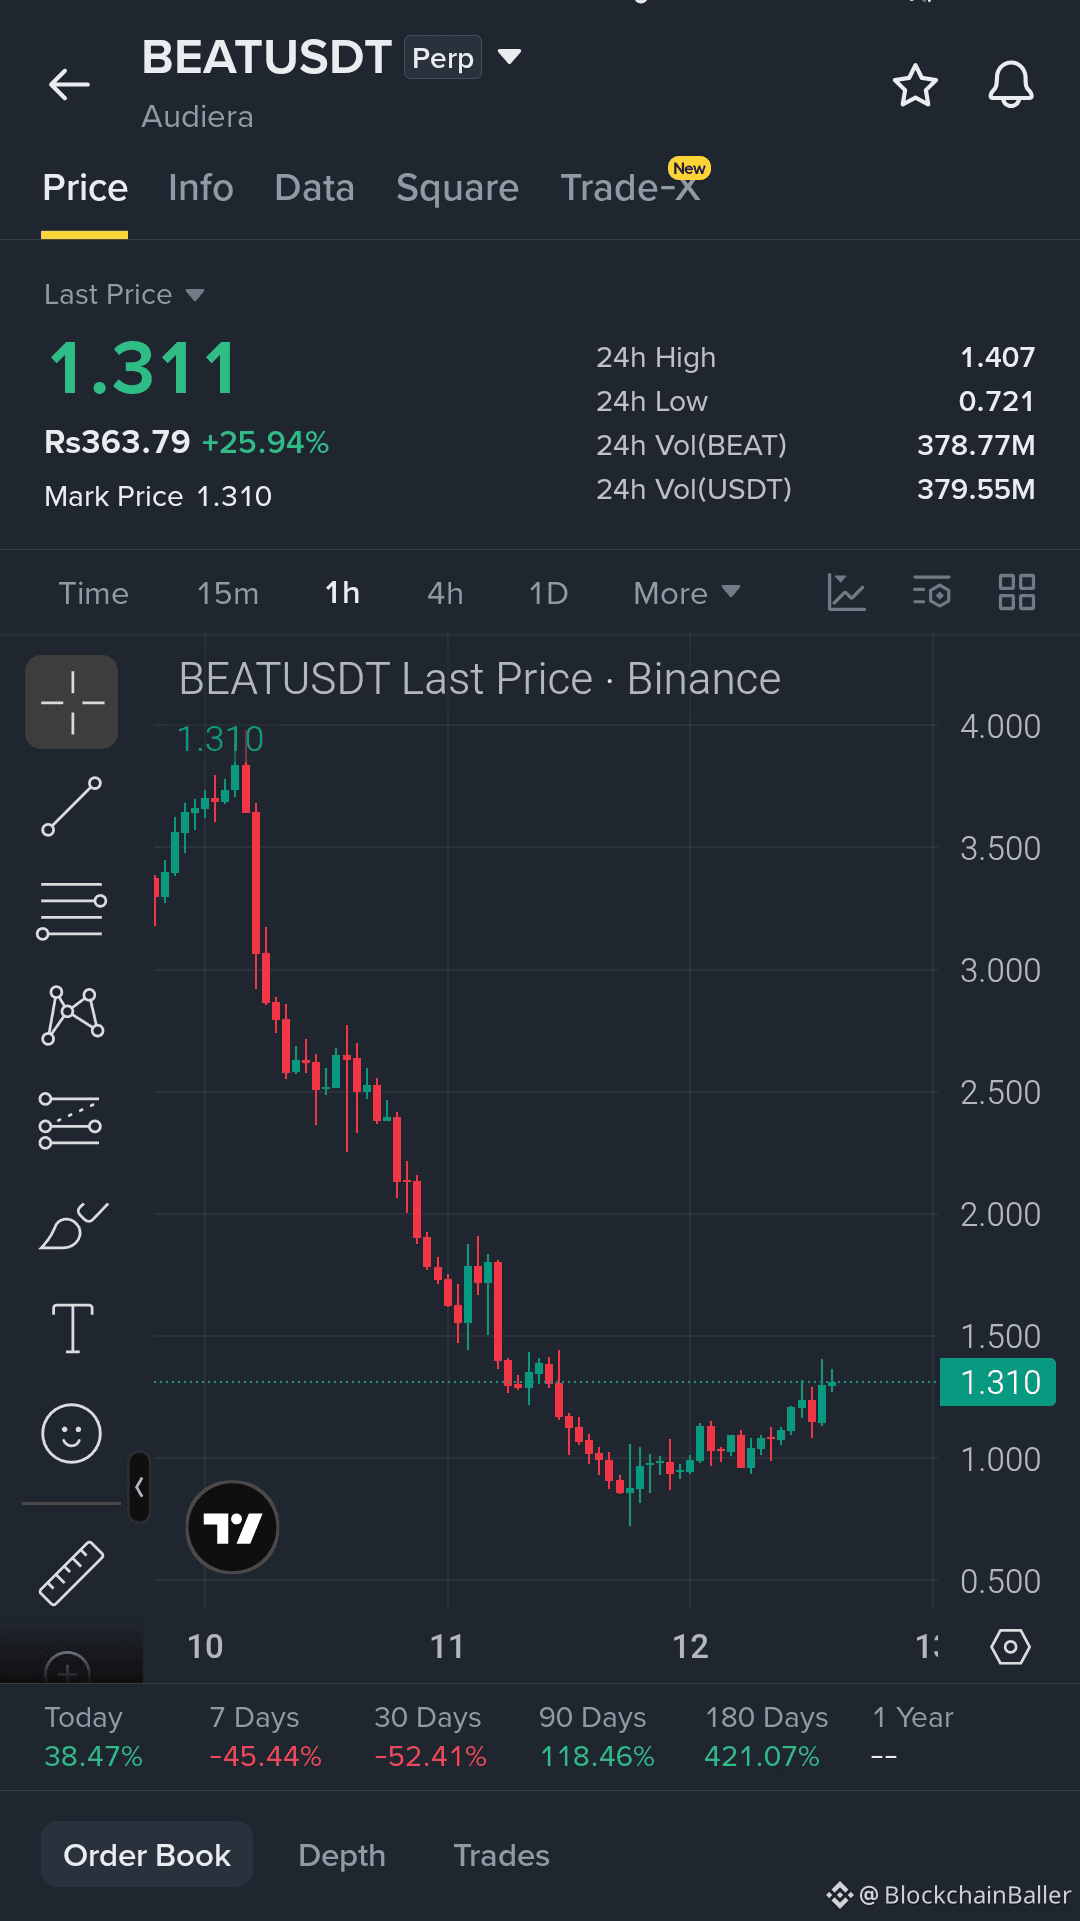Select the 1D chart interval

[548, 593]
